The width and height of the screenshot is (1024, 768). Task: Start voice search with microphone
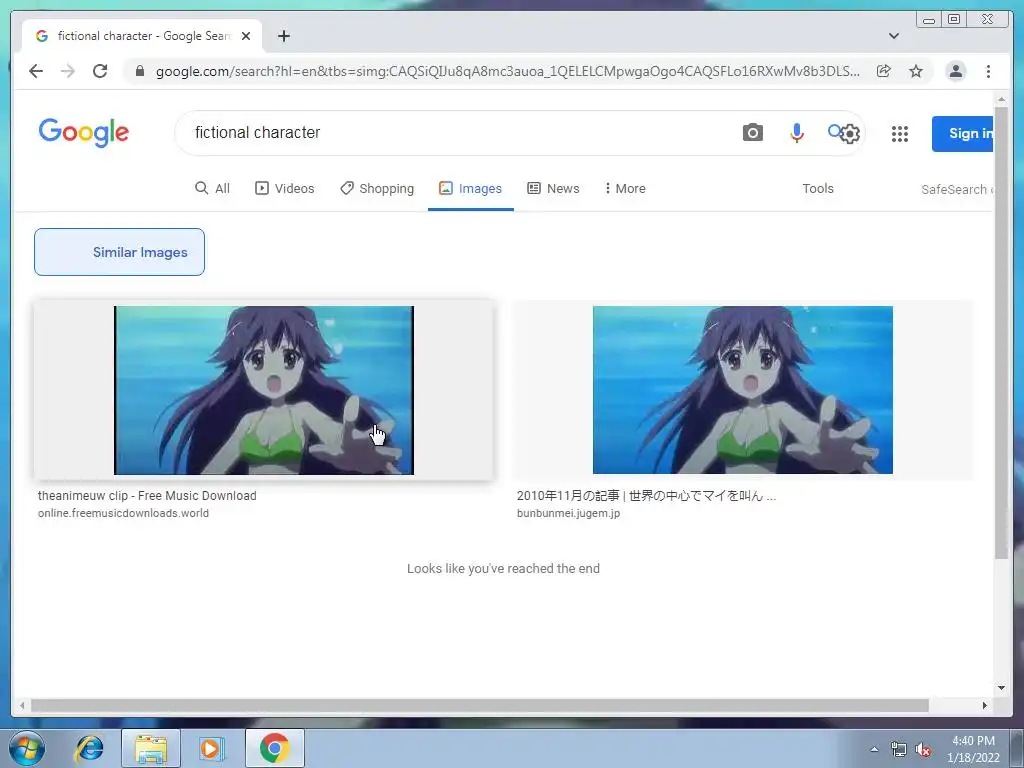[797, 133]
